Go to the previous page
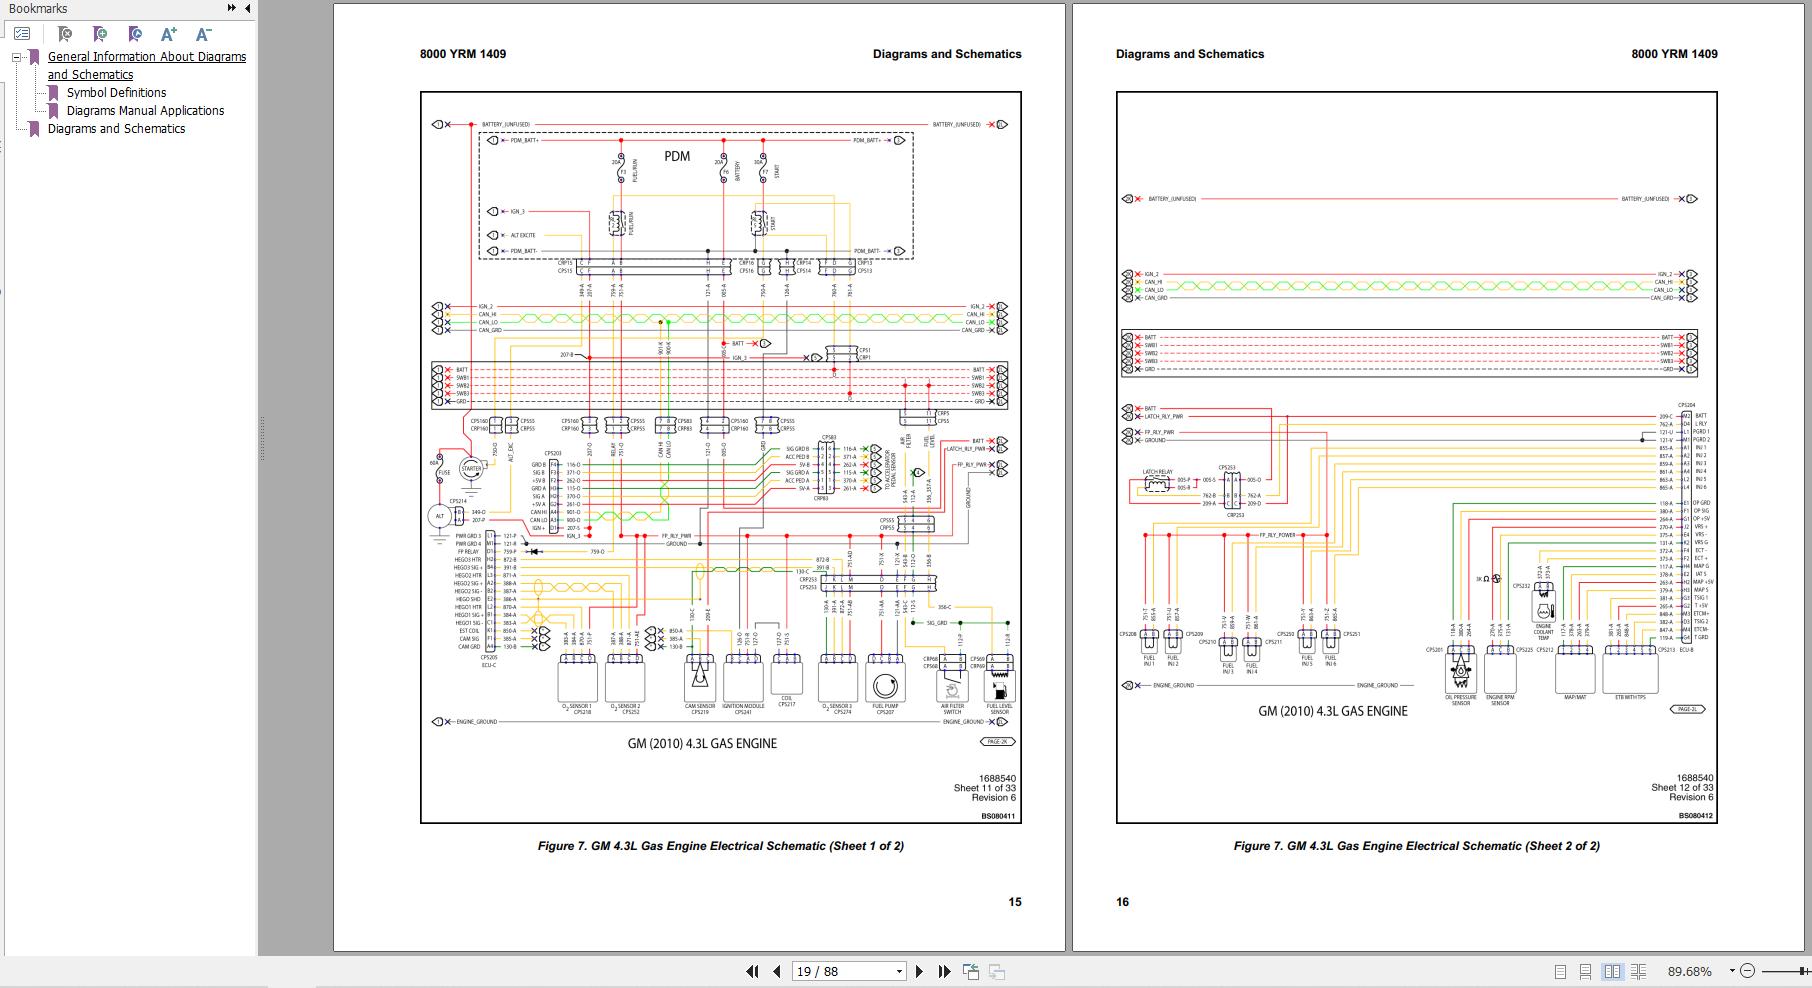The width and height of the screenshot is (1812, 988). (776, 971)
